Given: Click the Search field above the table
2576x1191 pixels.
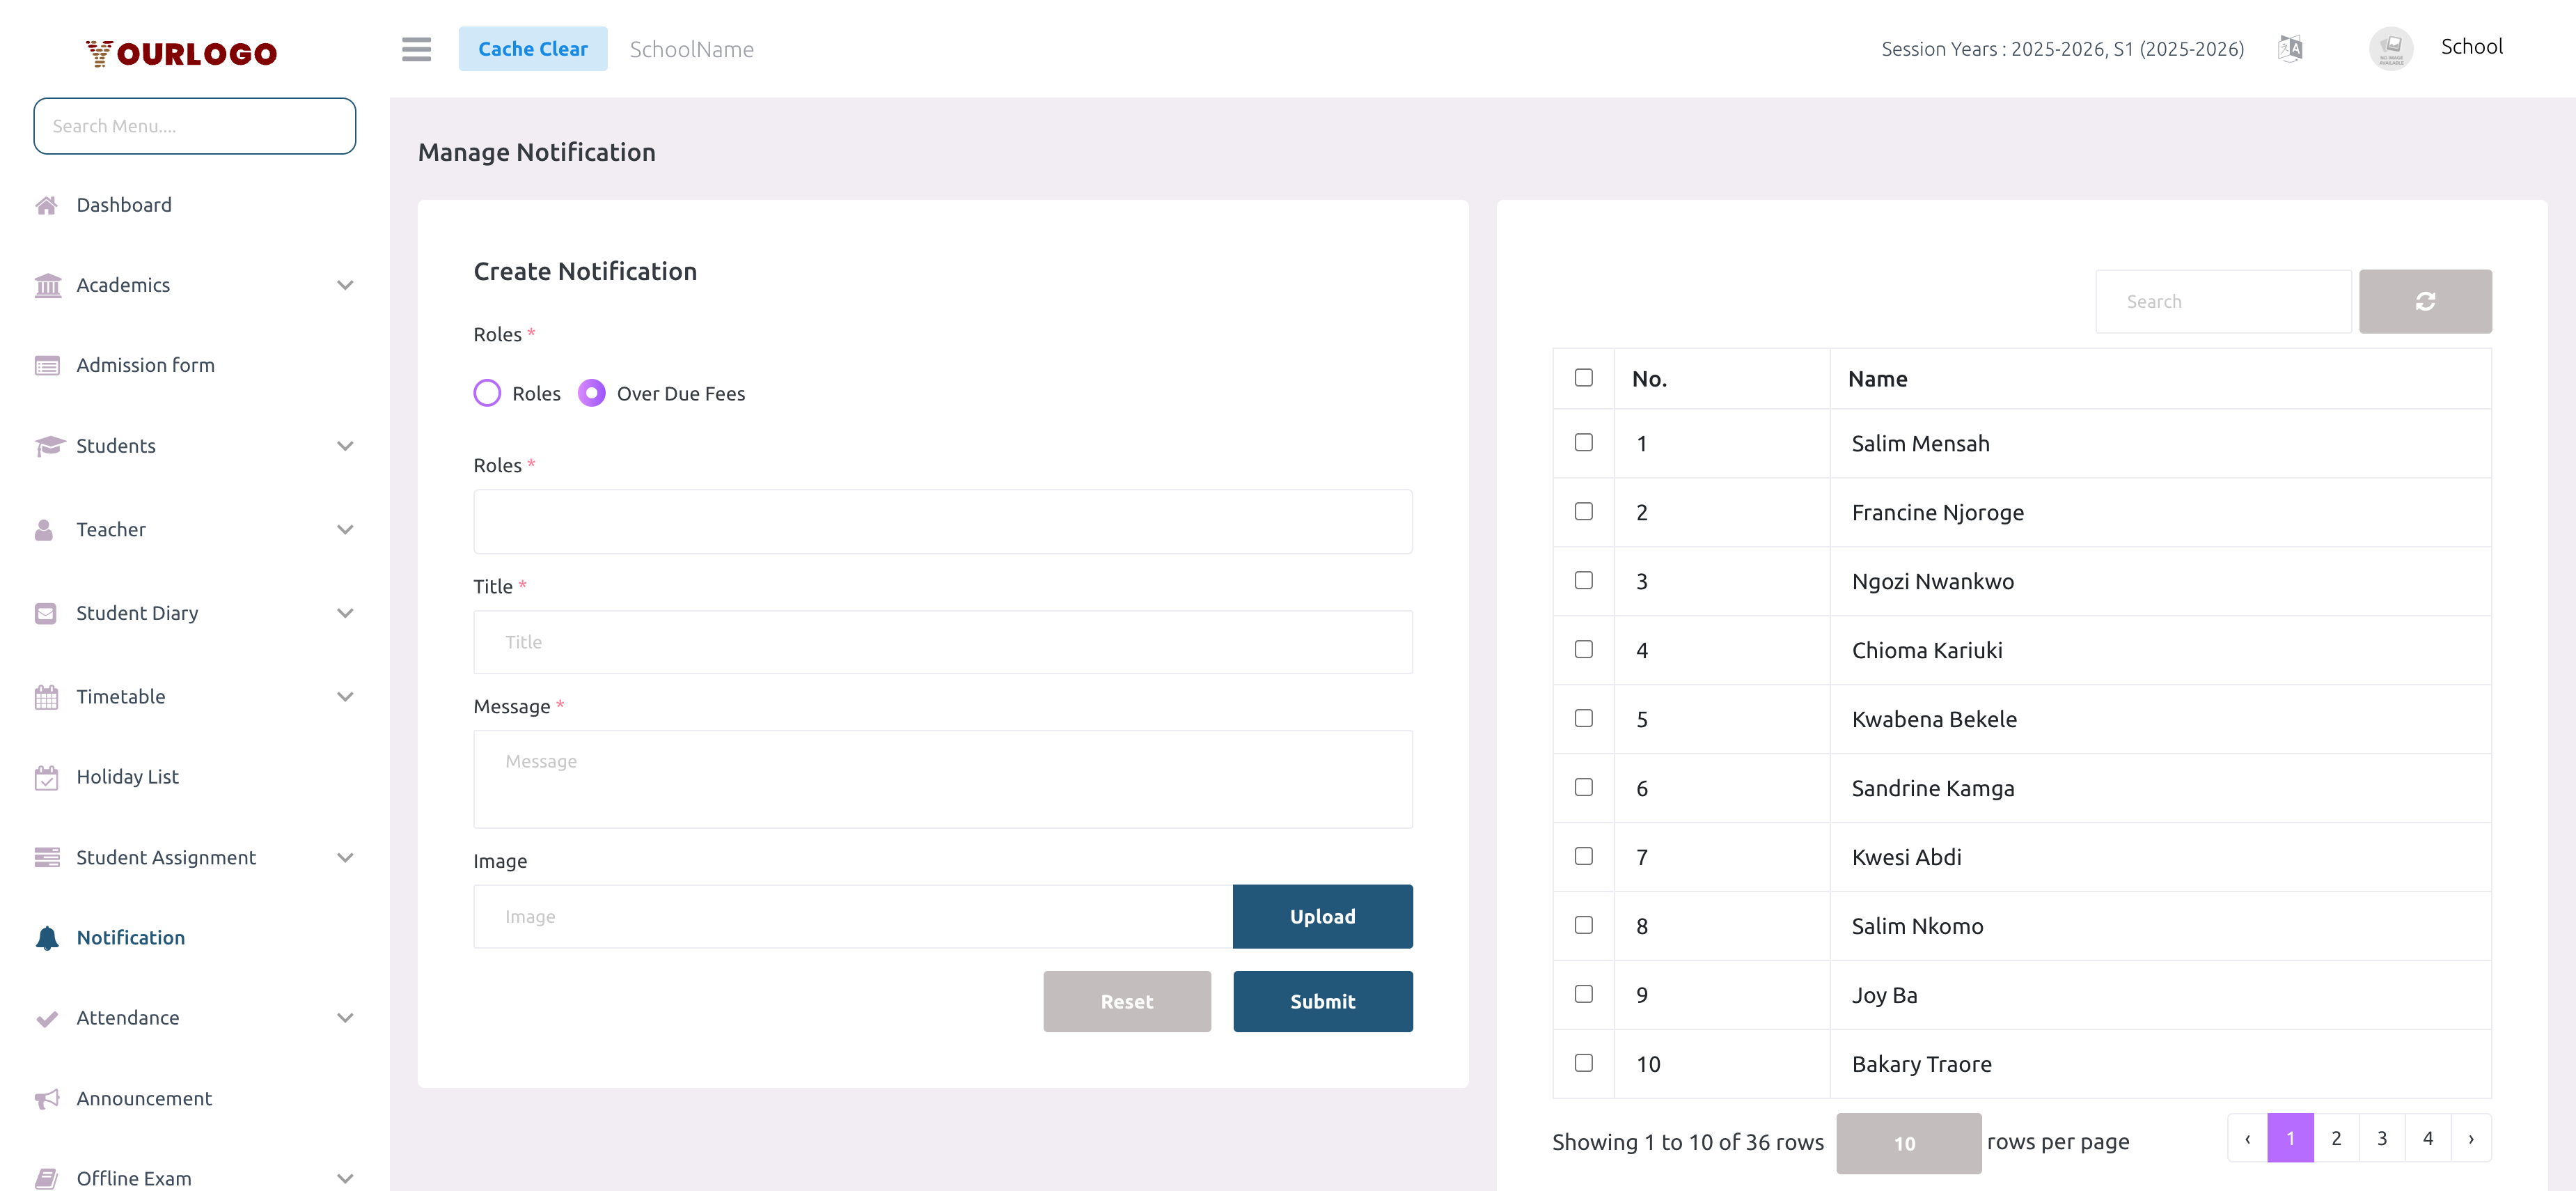Looking at the screenshot, I should [2223, 301].
